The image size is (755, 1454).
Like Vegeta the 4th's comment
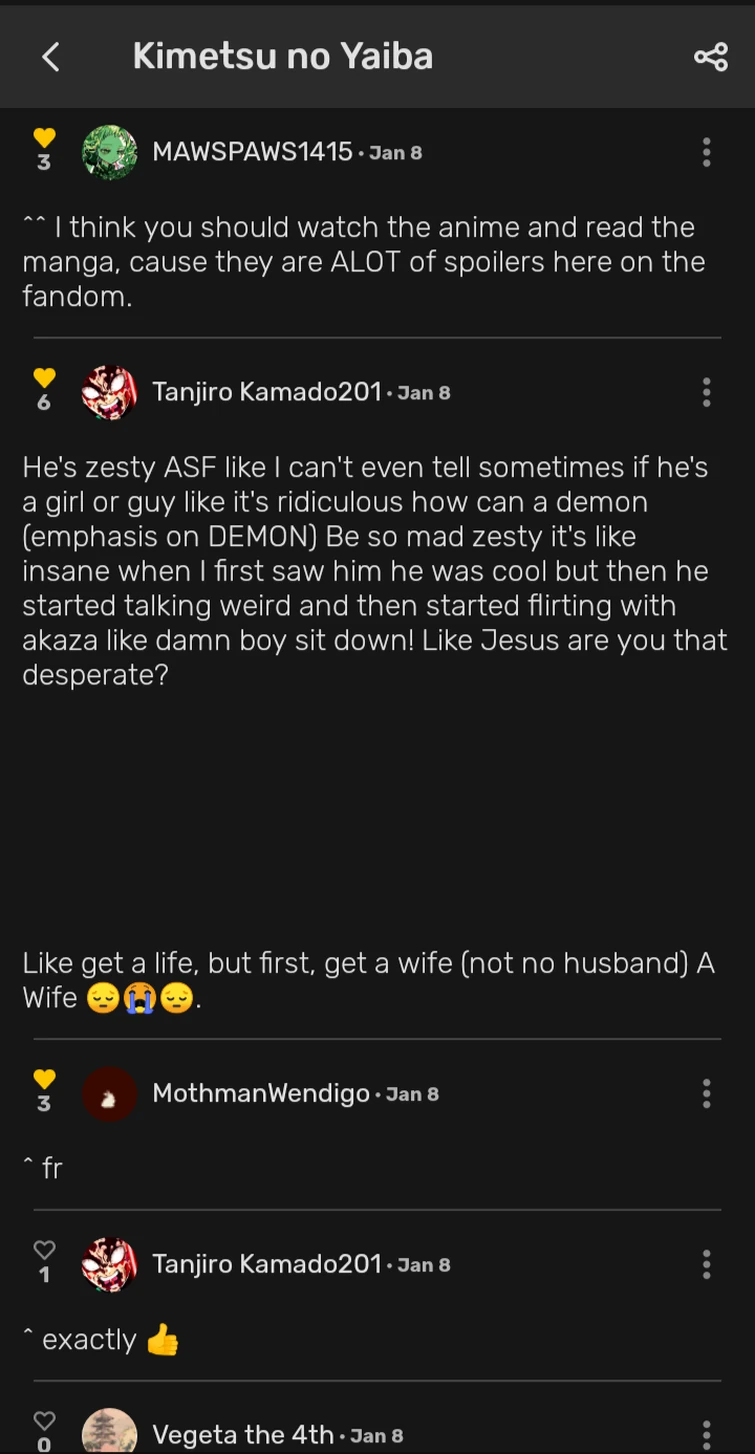(x=44, y=1421)
